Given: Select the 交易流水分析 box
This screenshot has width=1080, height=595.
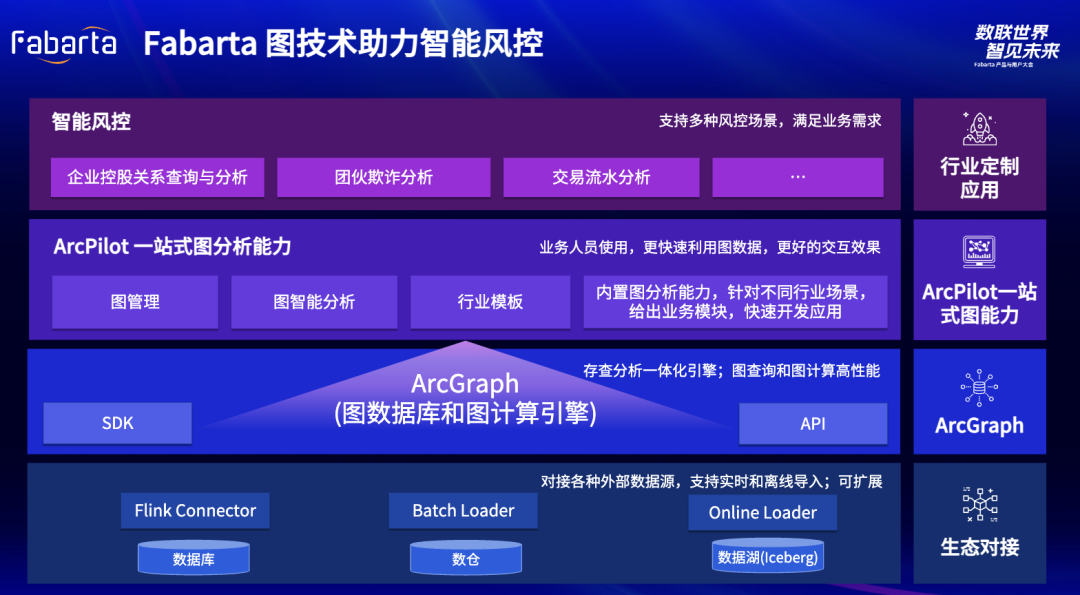Looking at the screenshot, I should (x=601, y=178).
